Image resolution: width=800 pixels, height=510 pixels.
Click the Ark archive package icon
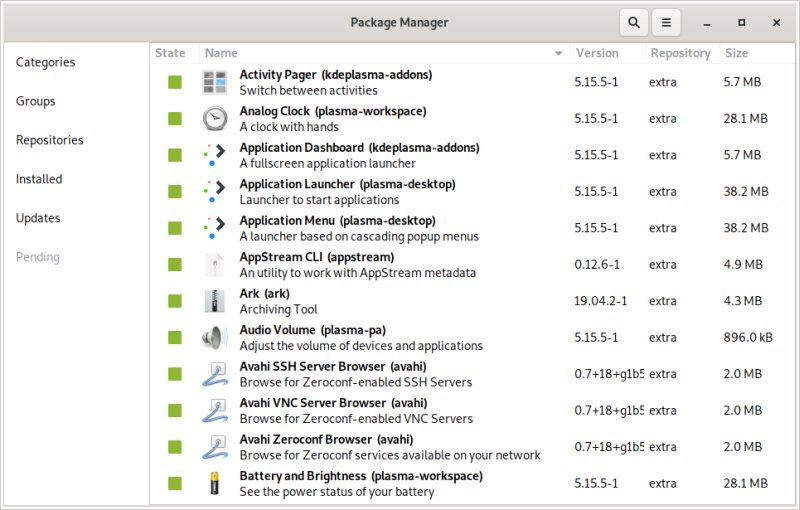[x=215, y=301]
